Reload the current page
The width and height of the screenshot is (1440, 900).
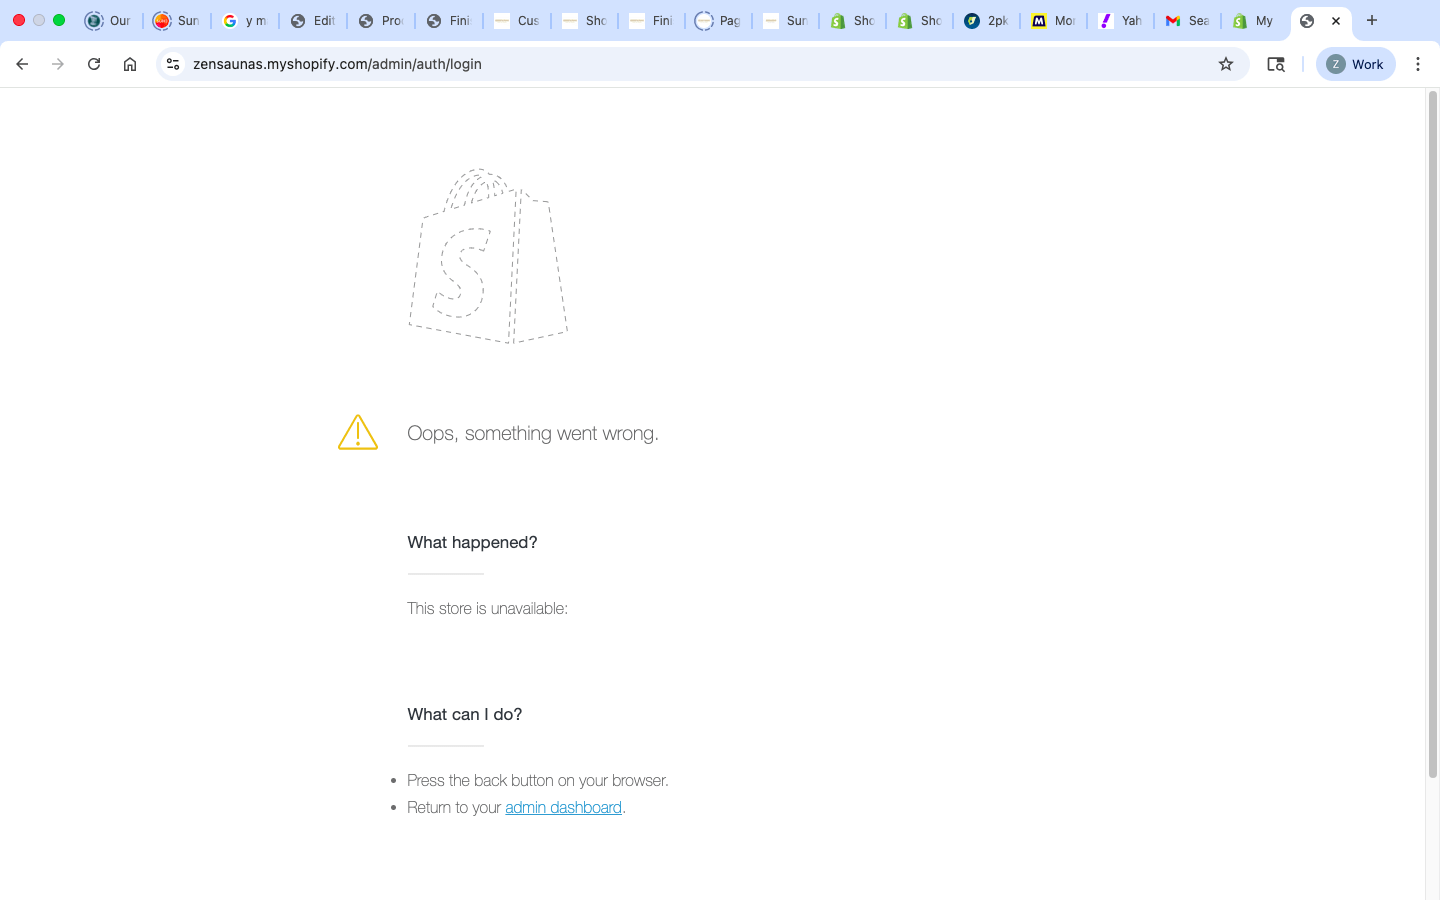(x=94, y=64)
